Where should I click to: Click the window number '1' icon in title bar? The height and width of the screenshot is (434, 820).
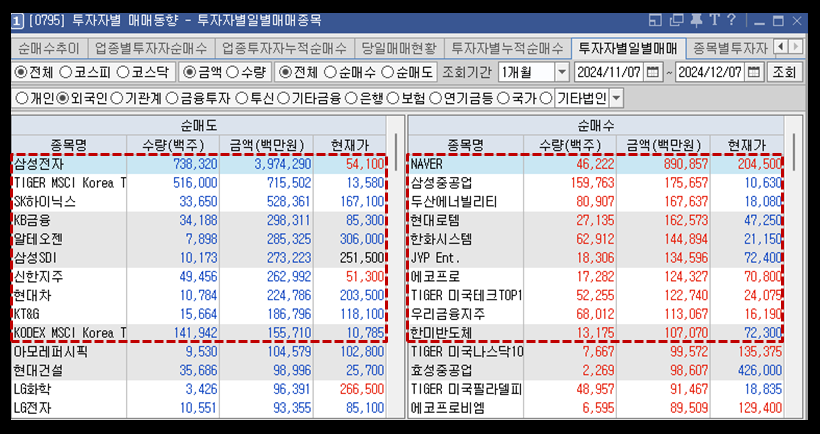(x=17, y=21)
